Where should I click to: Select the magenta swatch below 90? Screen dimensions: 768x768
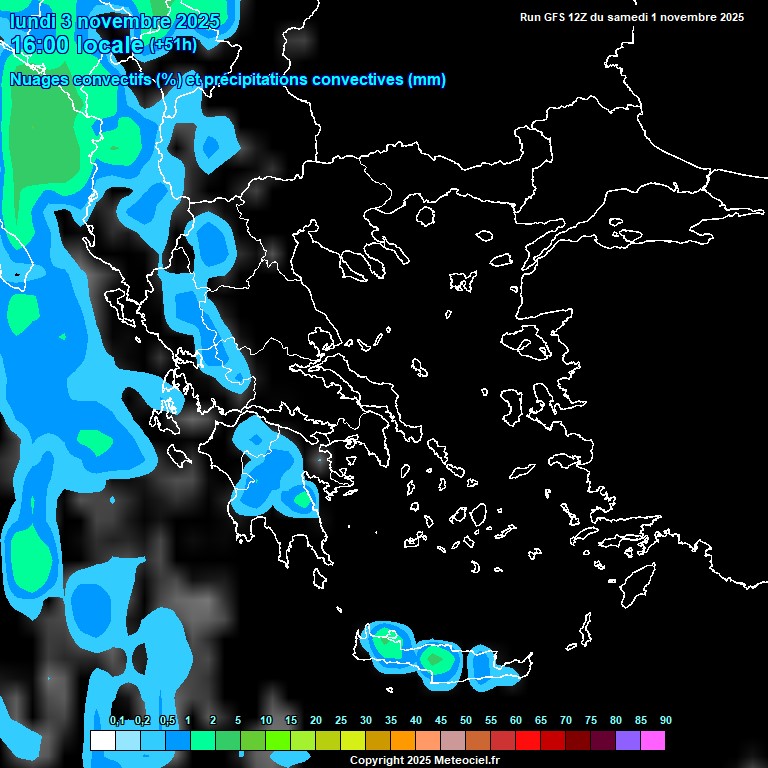[652, 741]
